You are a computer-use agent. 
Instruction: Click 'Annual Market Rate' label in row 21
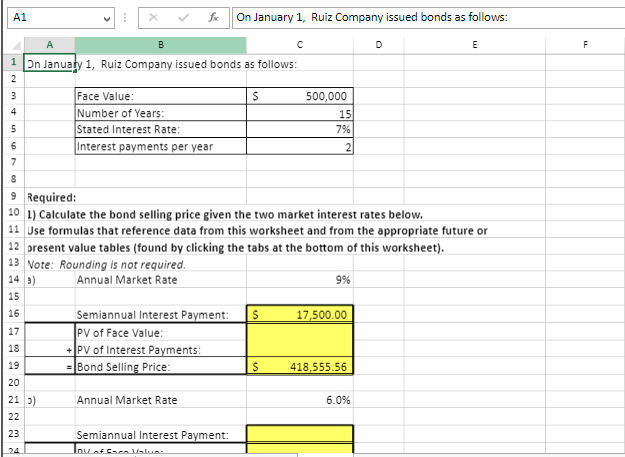(127, 400)
